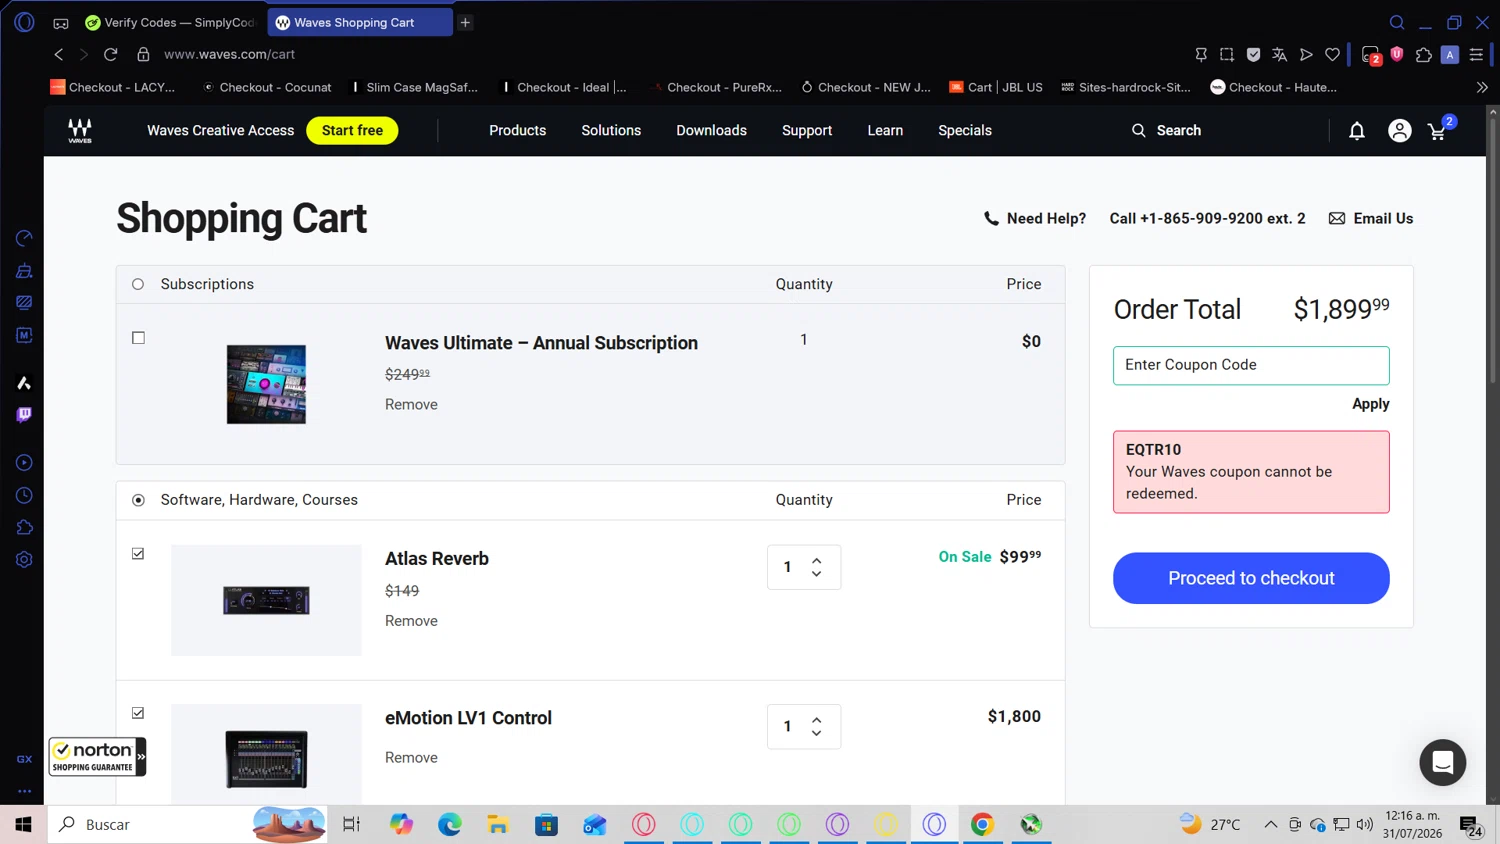
Task: Open the Products menu
Action: [517, 130]
